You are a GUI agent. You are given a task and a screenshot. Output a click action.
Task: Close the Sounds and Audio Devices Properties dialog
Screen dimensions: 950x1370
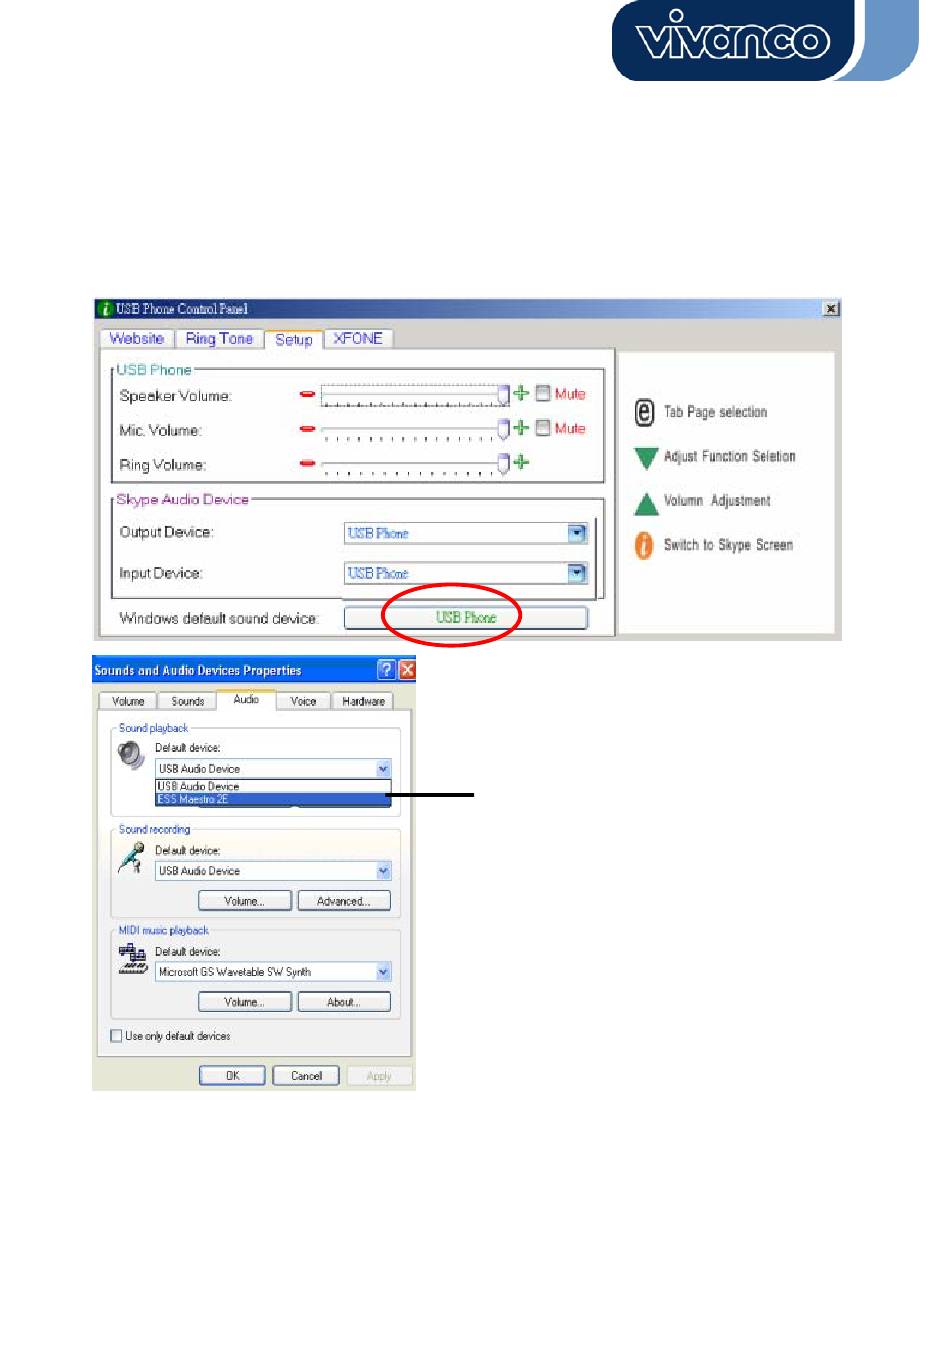[x=406, y=670]
